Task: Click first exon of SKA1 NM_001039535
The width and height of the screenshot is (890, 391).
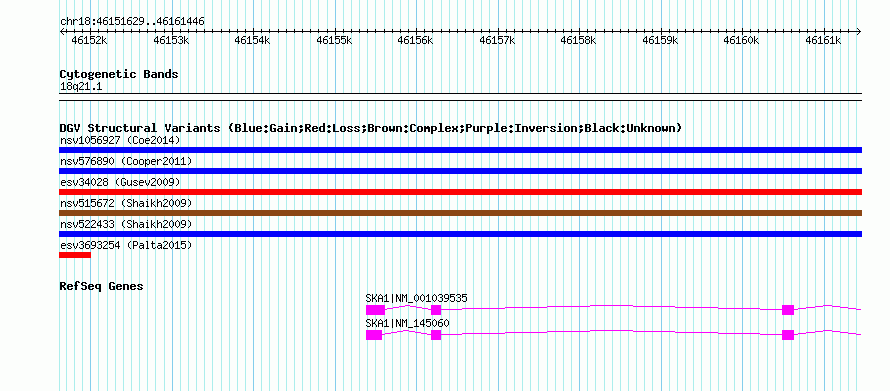Action: [x=375, y=310]
